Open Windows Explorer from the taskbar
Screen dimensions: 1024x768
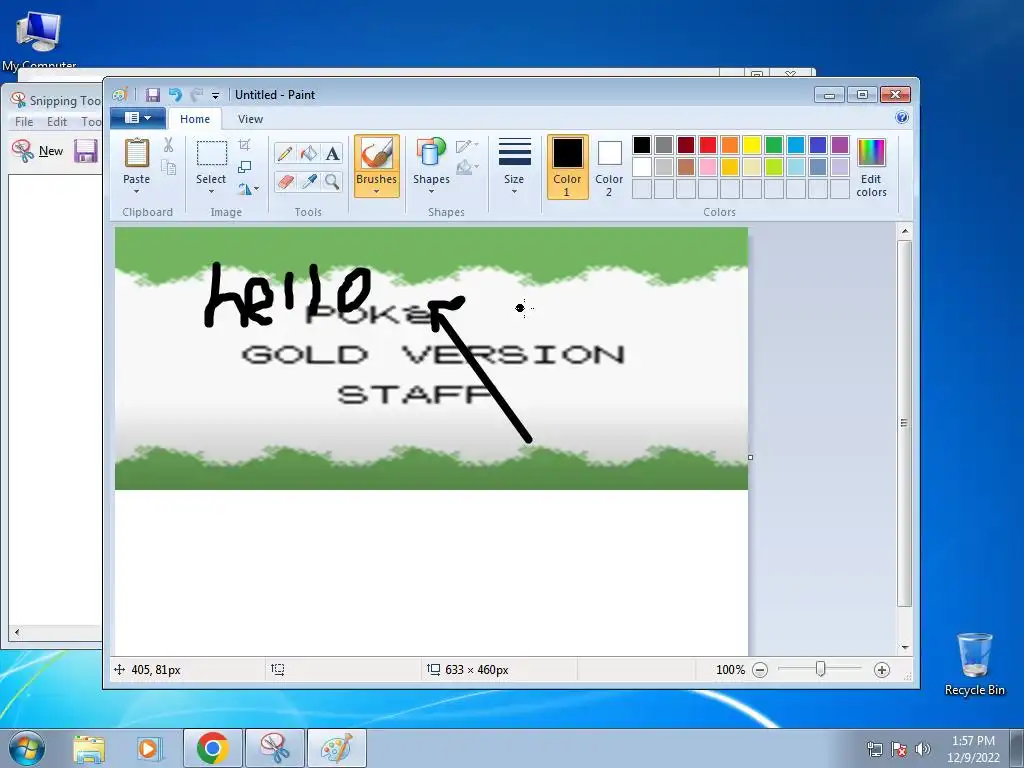[89, 748]
